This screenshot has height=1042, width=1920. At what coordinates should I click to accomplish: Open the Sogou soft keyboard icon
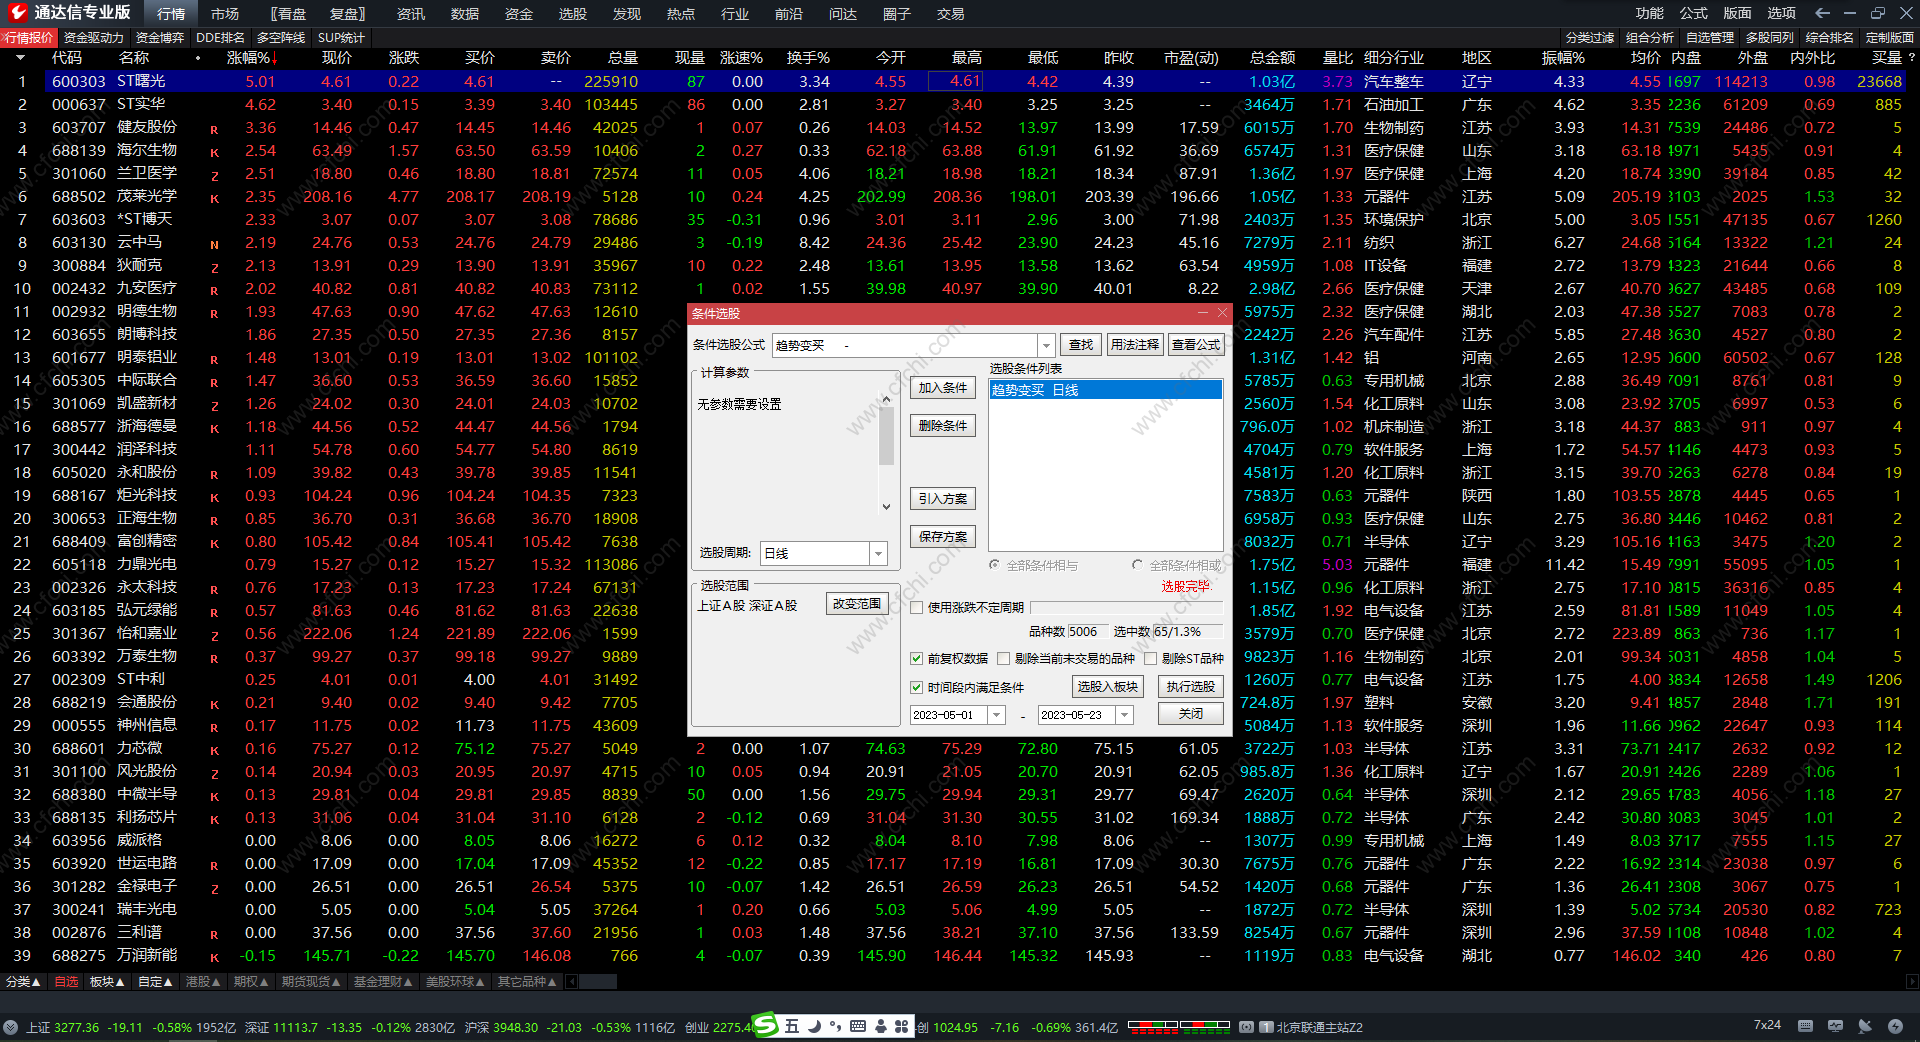(858, 1026)
